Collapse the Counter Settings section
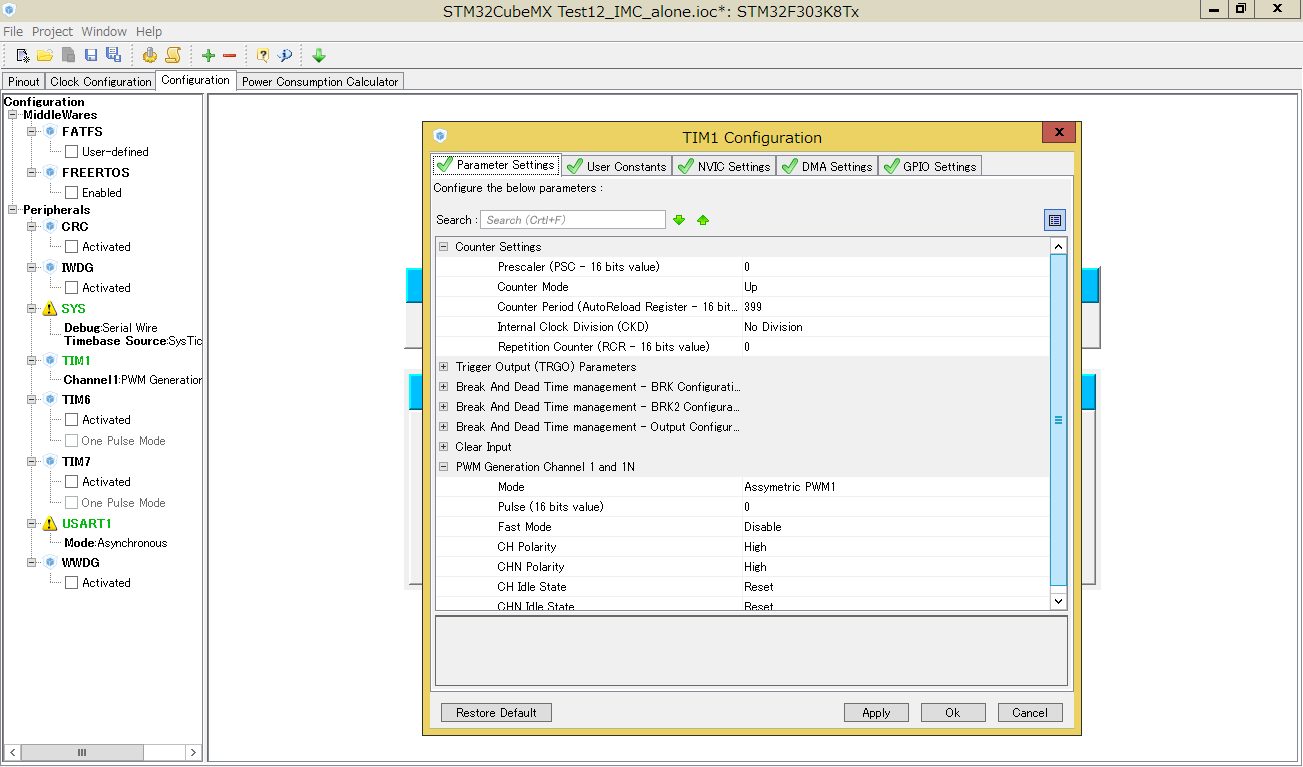Image resolution: width=1303 pixels, height=767 pixels. click(441, 246)
